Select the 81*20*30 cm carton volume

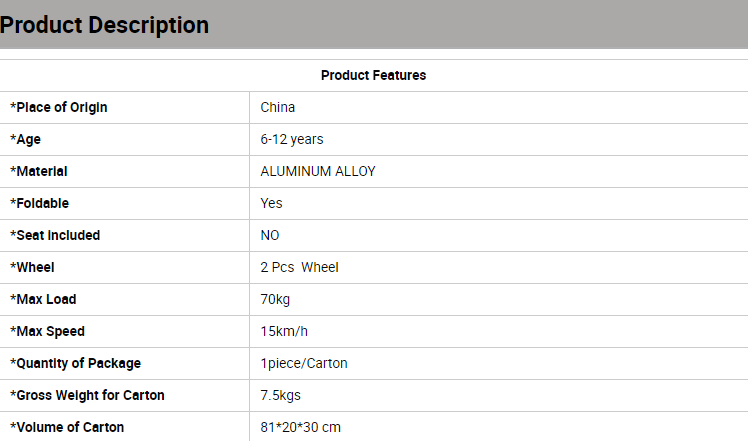[x=301, y=427]
